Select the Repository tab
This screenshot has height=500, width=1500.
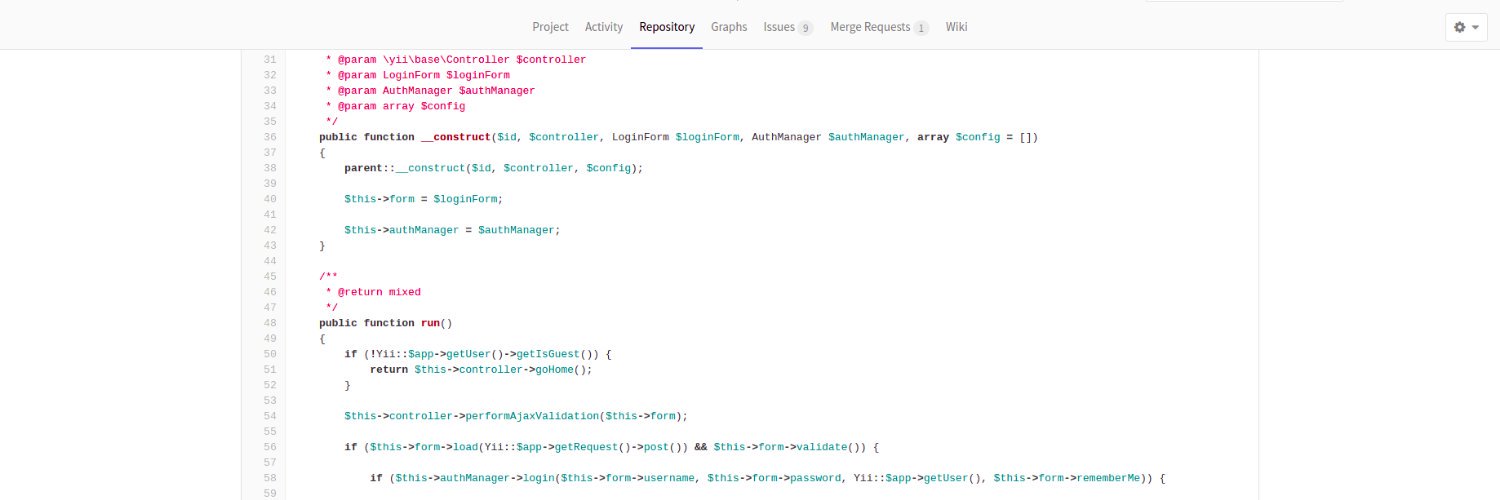(667, 27)
